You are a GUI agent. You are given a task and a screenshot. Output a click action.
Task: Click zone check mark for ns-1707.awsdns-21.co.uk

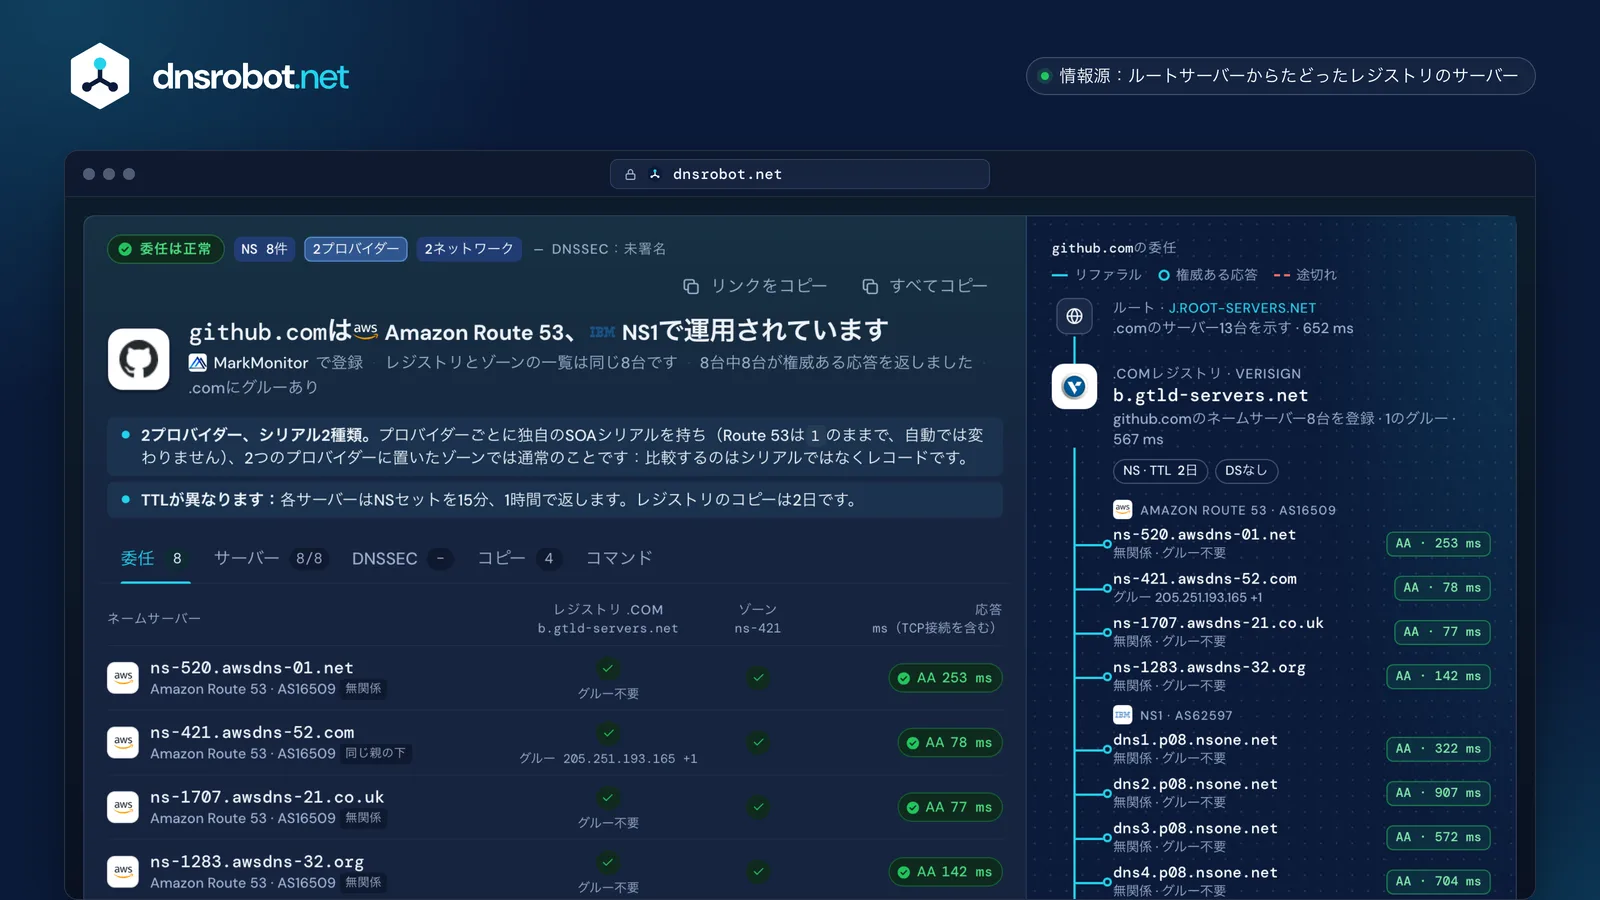click(758, 807)
